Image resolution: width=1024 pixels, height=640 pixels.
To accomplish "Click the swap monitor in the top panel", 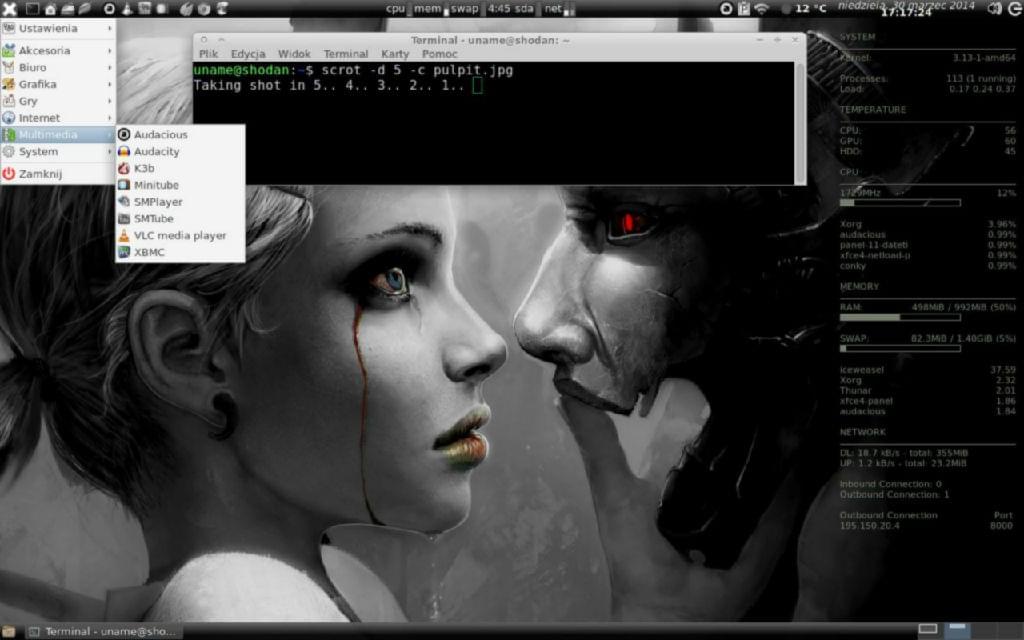I will (x=466, y=8).
